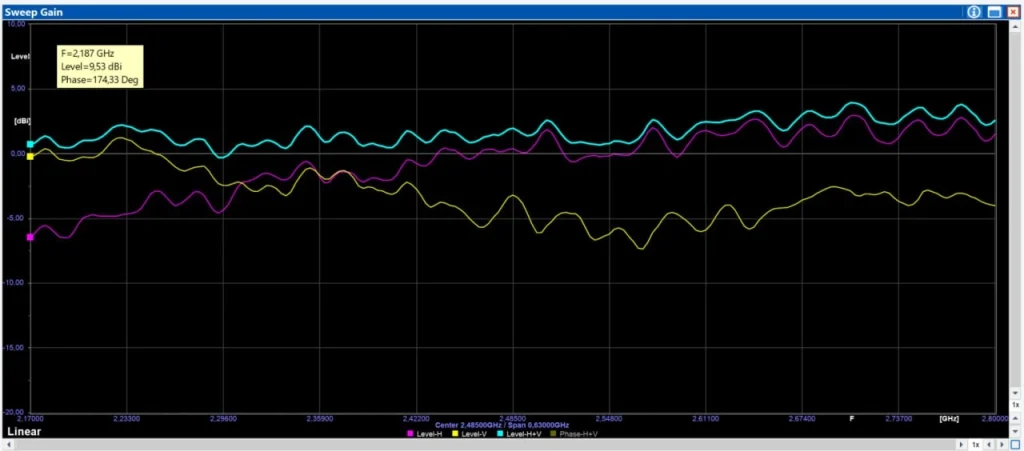Click the bottommost vertical zoom down arrow
1024x451 pixels.
[x=1015, y=431]
